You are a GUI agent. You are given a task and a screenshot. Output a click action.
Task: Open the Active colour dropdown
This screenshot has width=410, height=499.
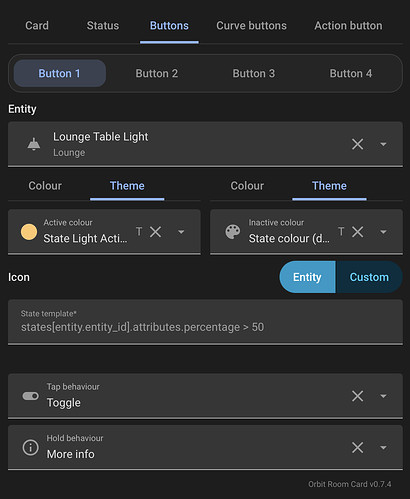point(181,232)
